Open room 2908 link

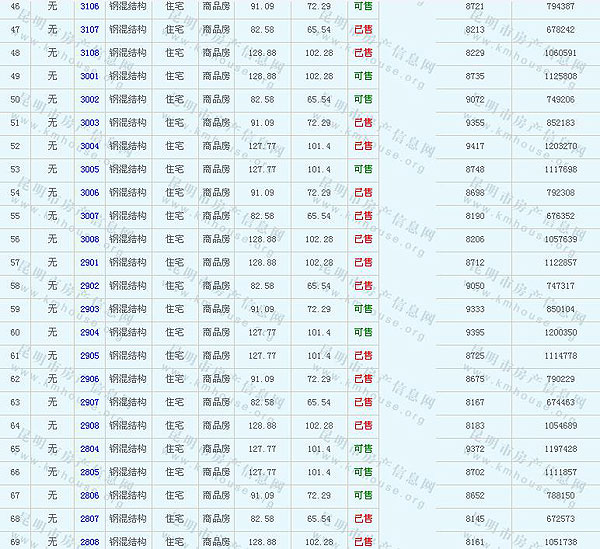point(89,426)
